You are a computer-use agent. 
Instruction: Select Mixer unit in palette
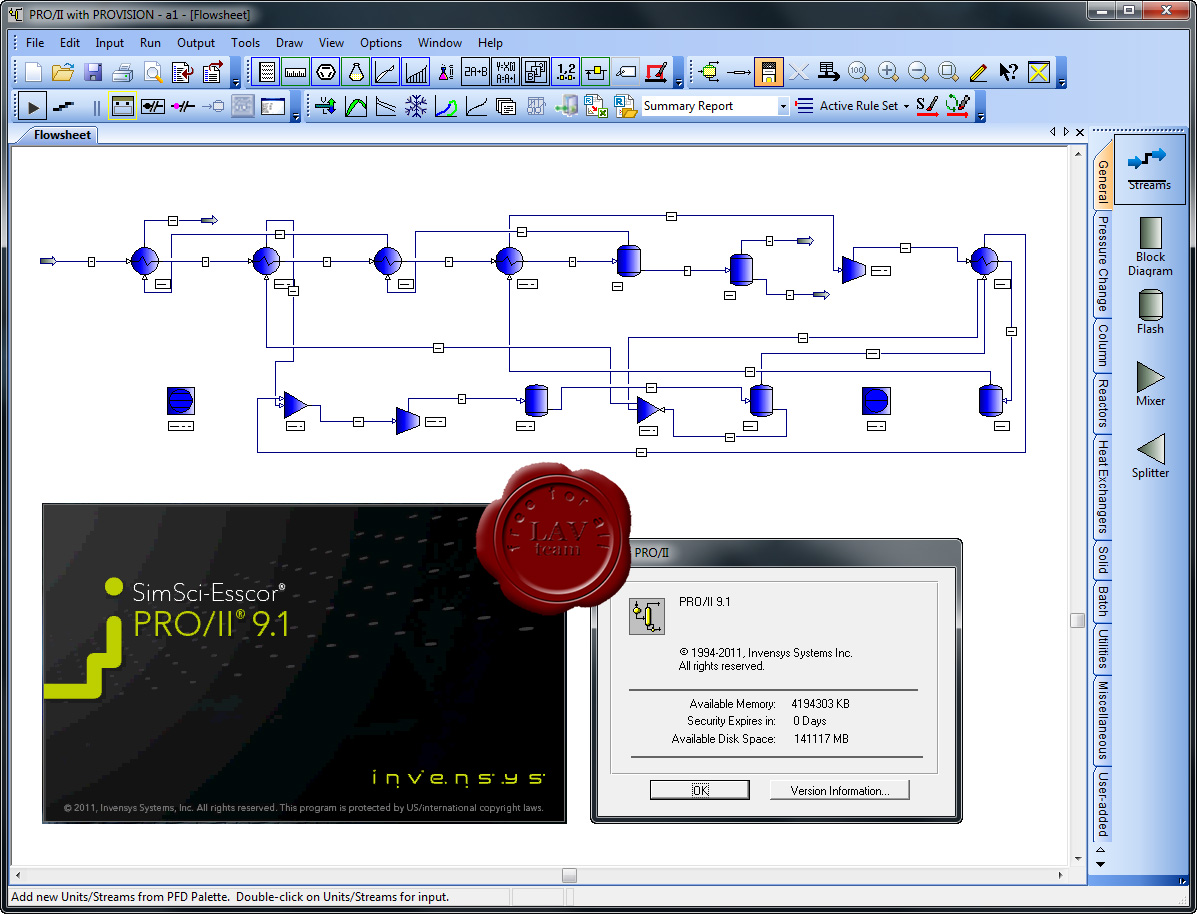tap(1150, 384)
